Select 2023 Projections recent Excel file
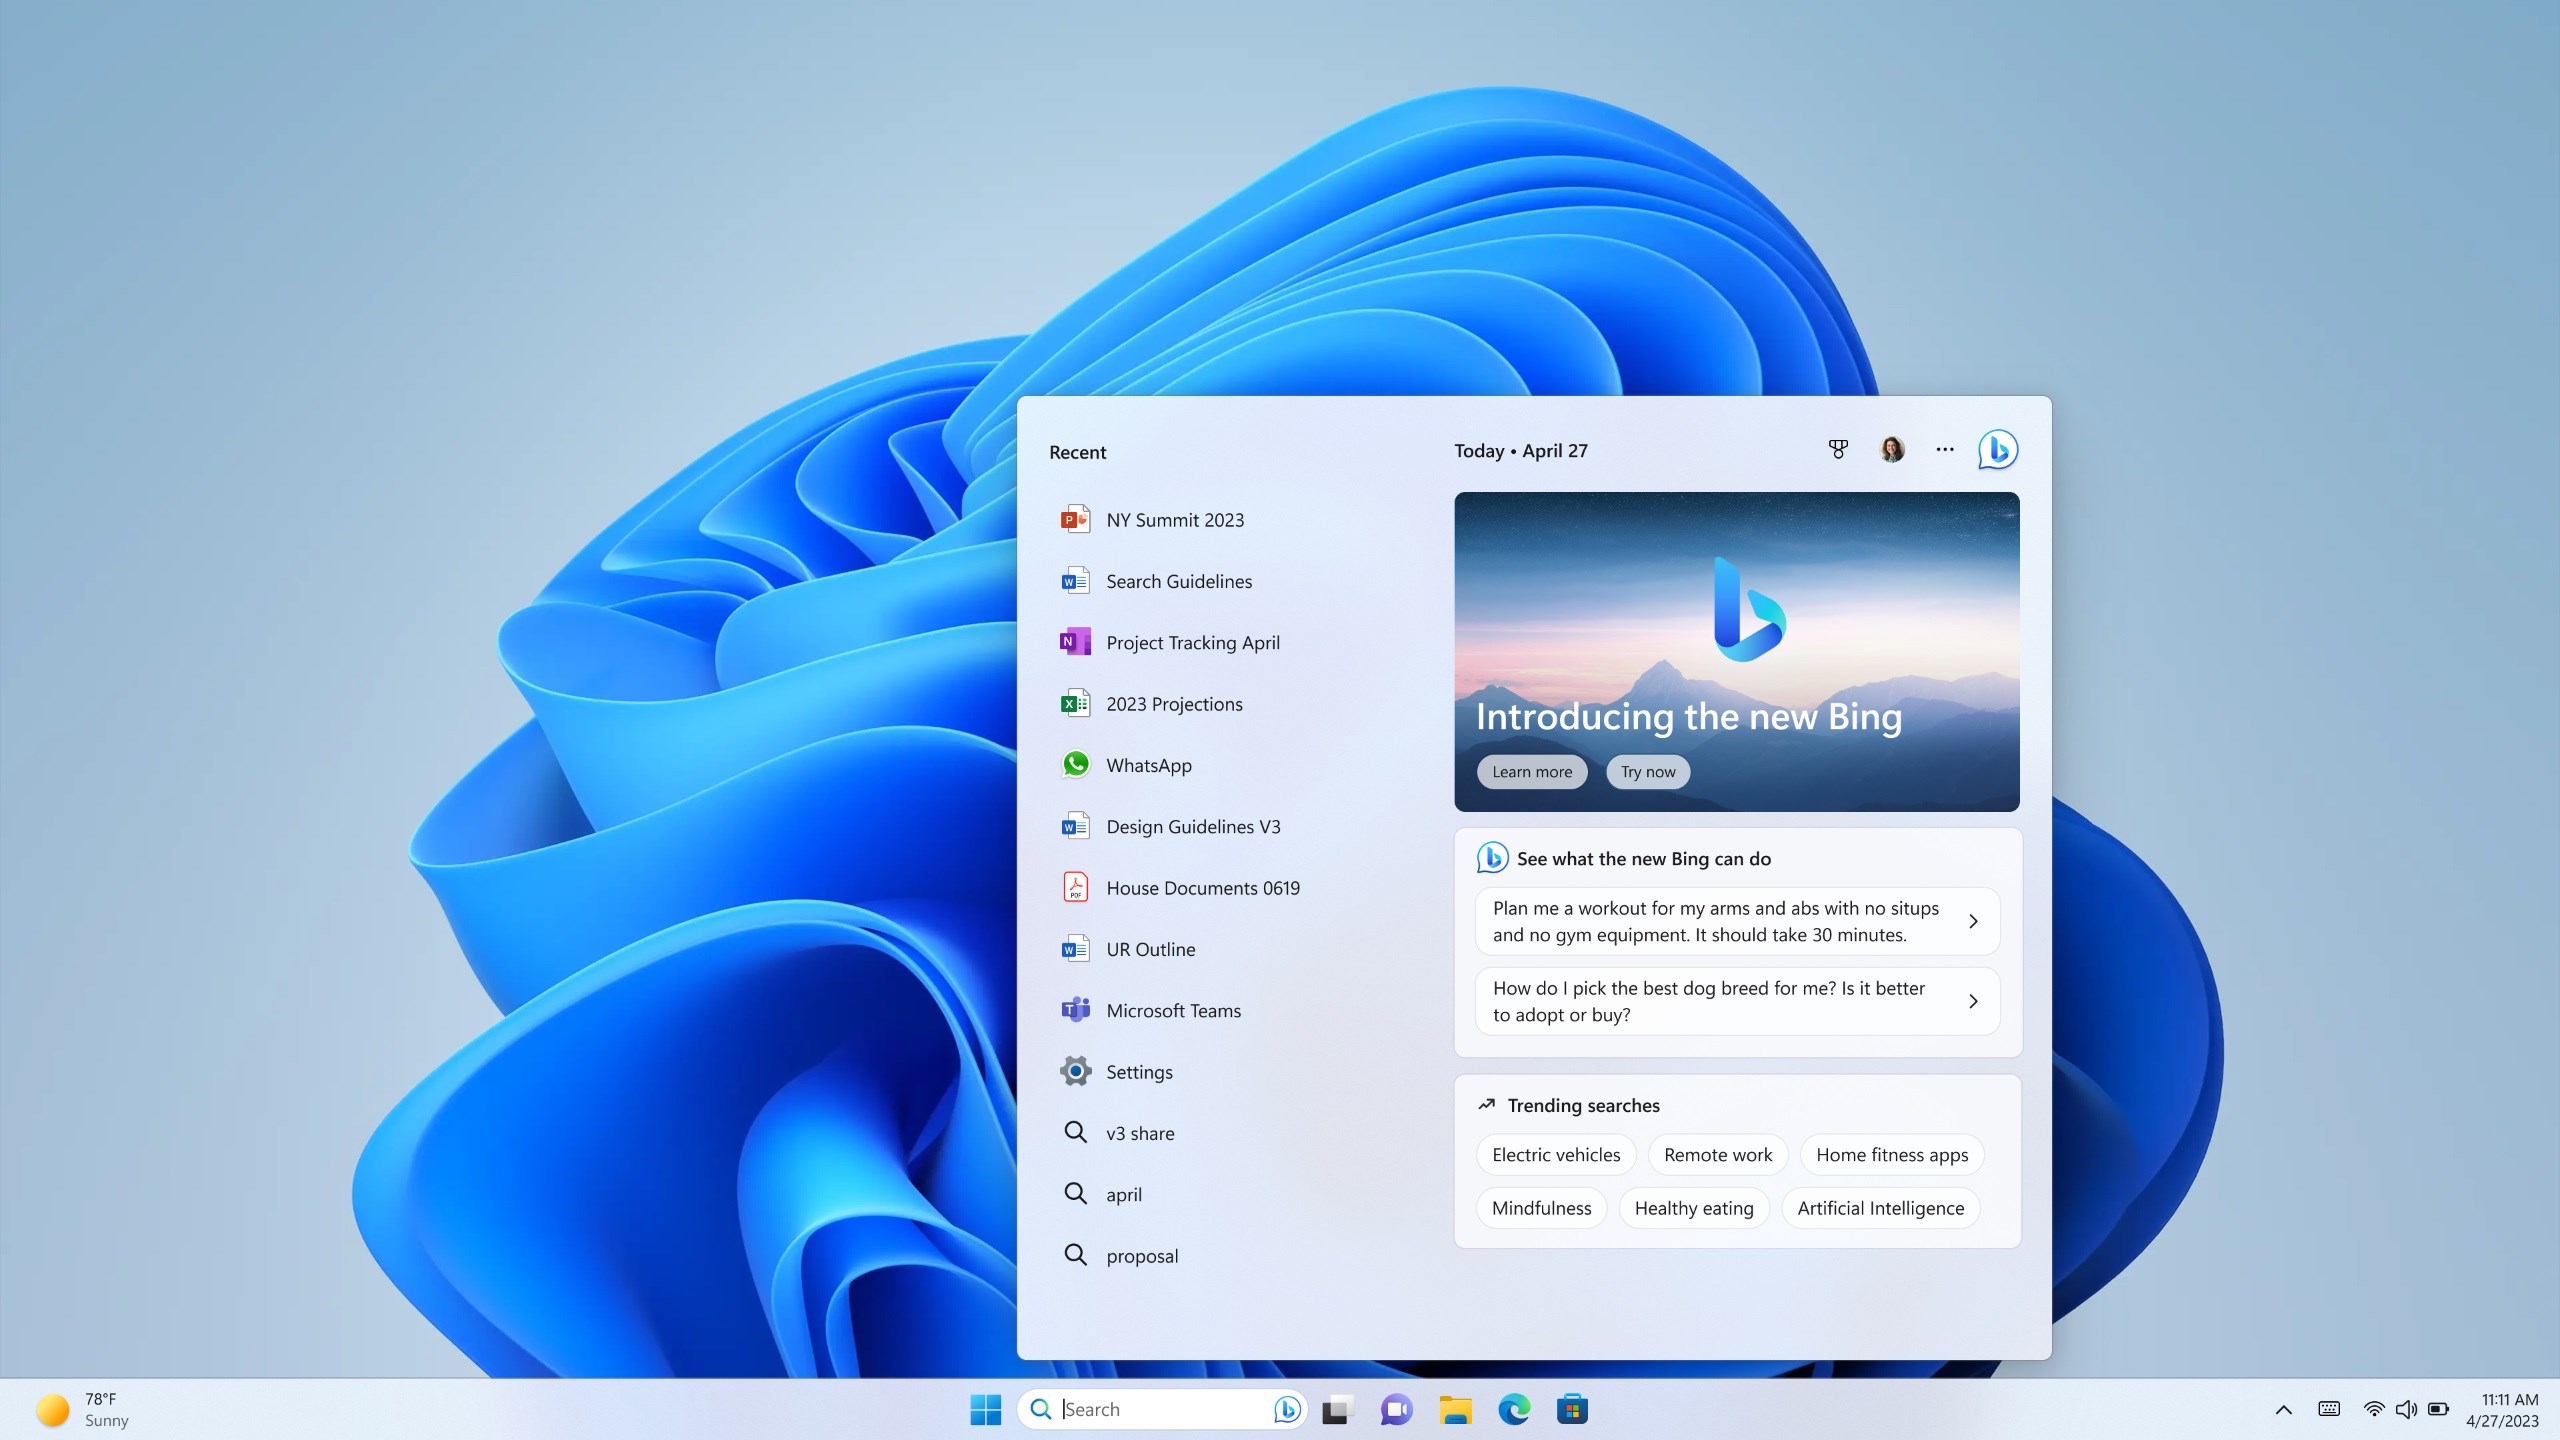2560x1440 pixels. click(x=1175, y=703)
